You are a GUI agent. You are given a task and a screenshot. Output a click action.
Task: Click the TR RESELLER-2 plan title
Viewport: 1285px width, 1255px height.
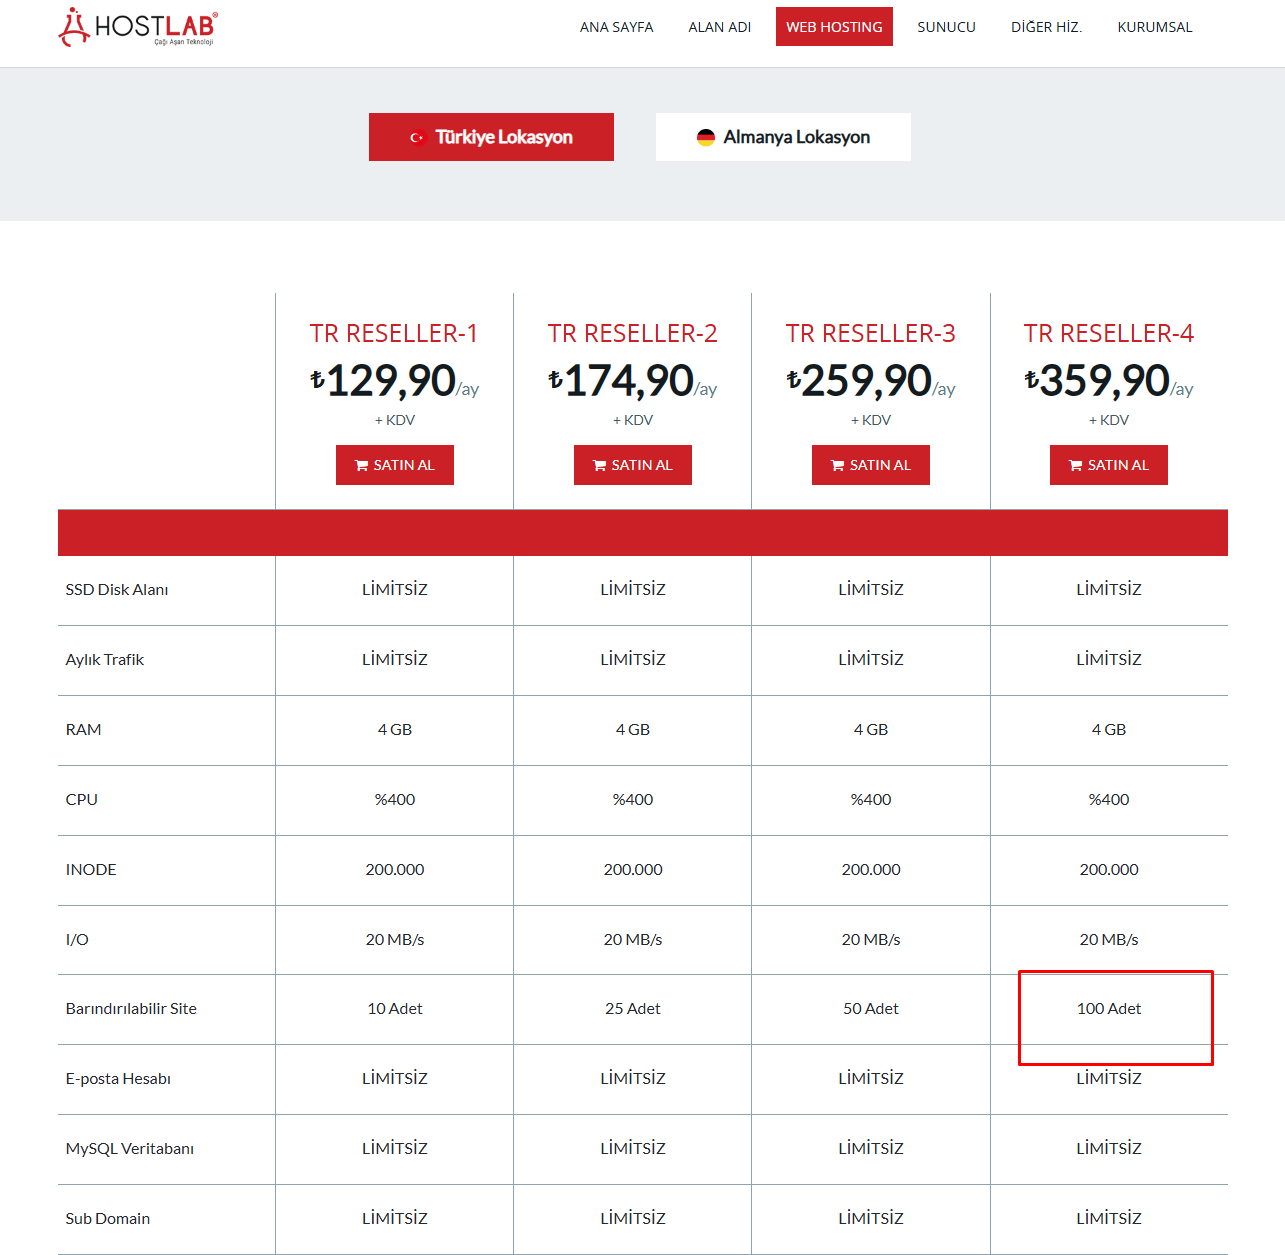pyautogui.click(x=633, y=333)
